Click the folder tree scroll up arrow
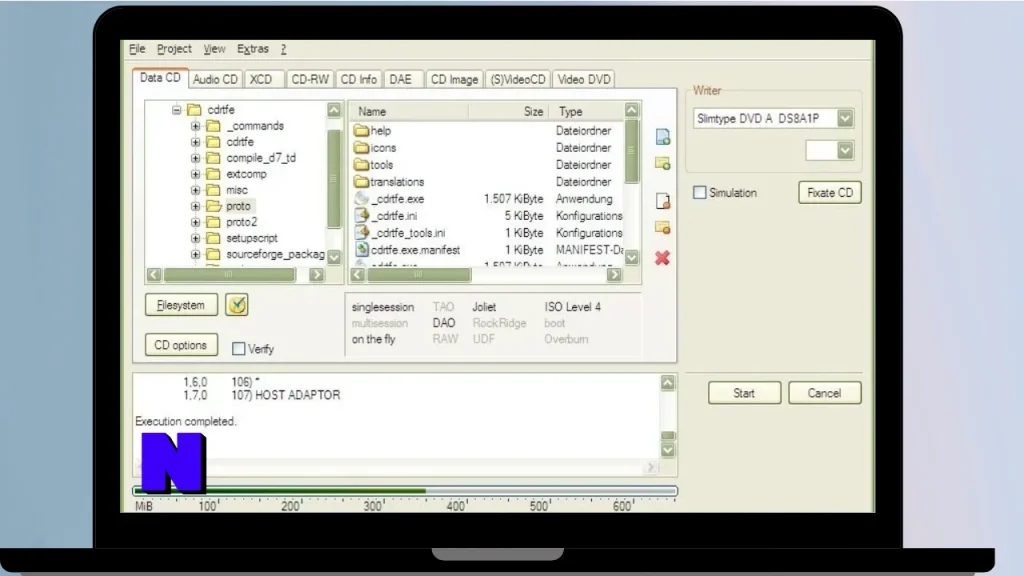 334,110
